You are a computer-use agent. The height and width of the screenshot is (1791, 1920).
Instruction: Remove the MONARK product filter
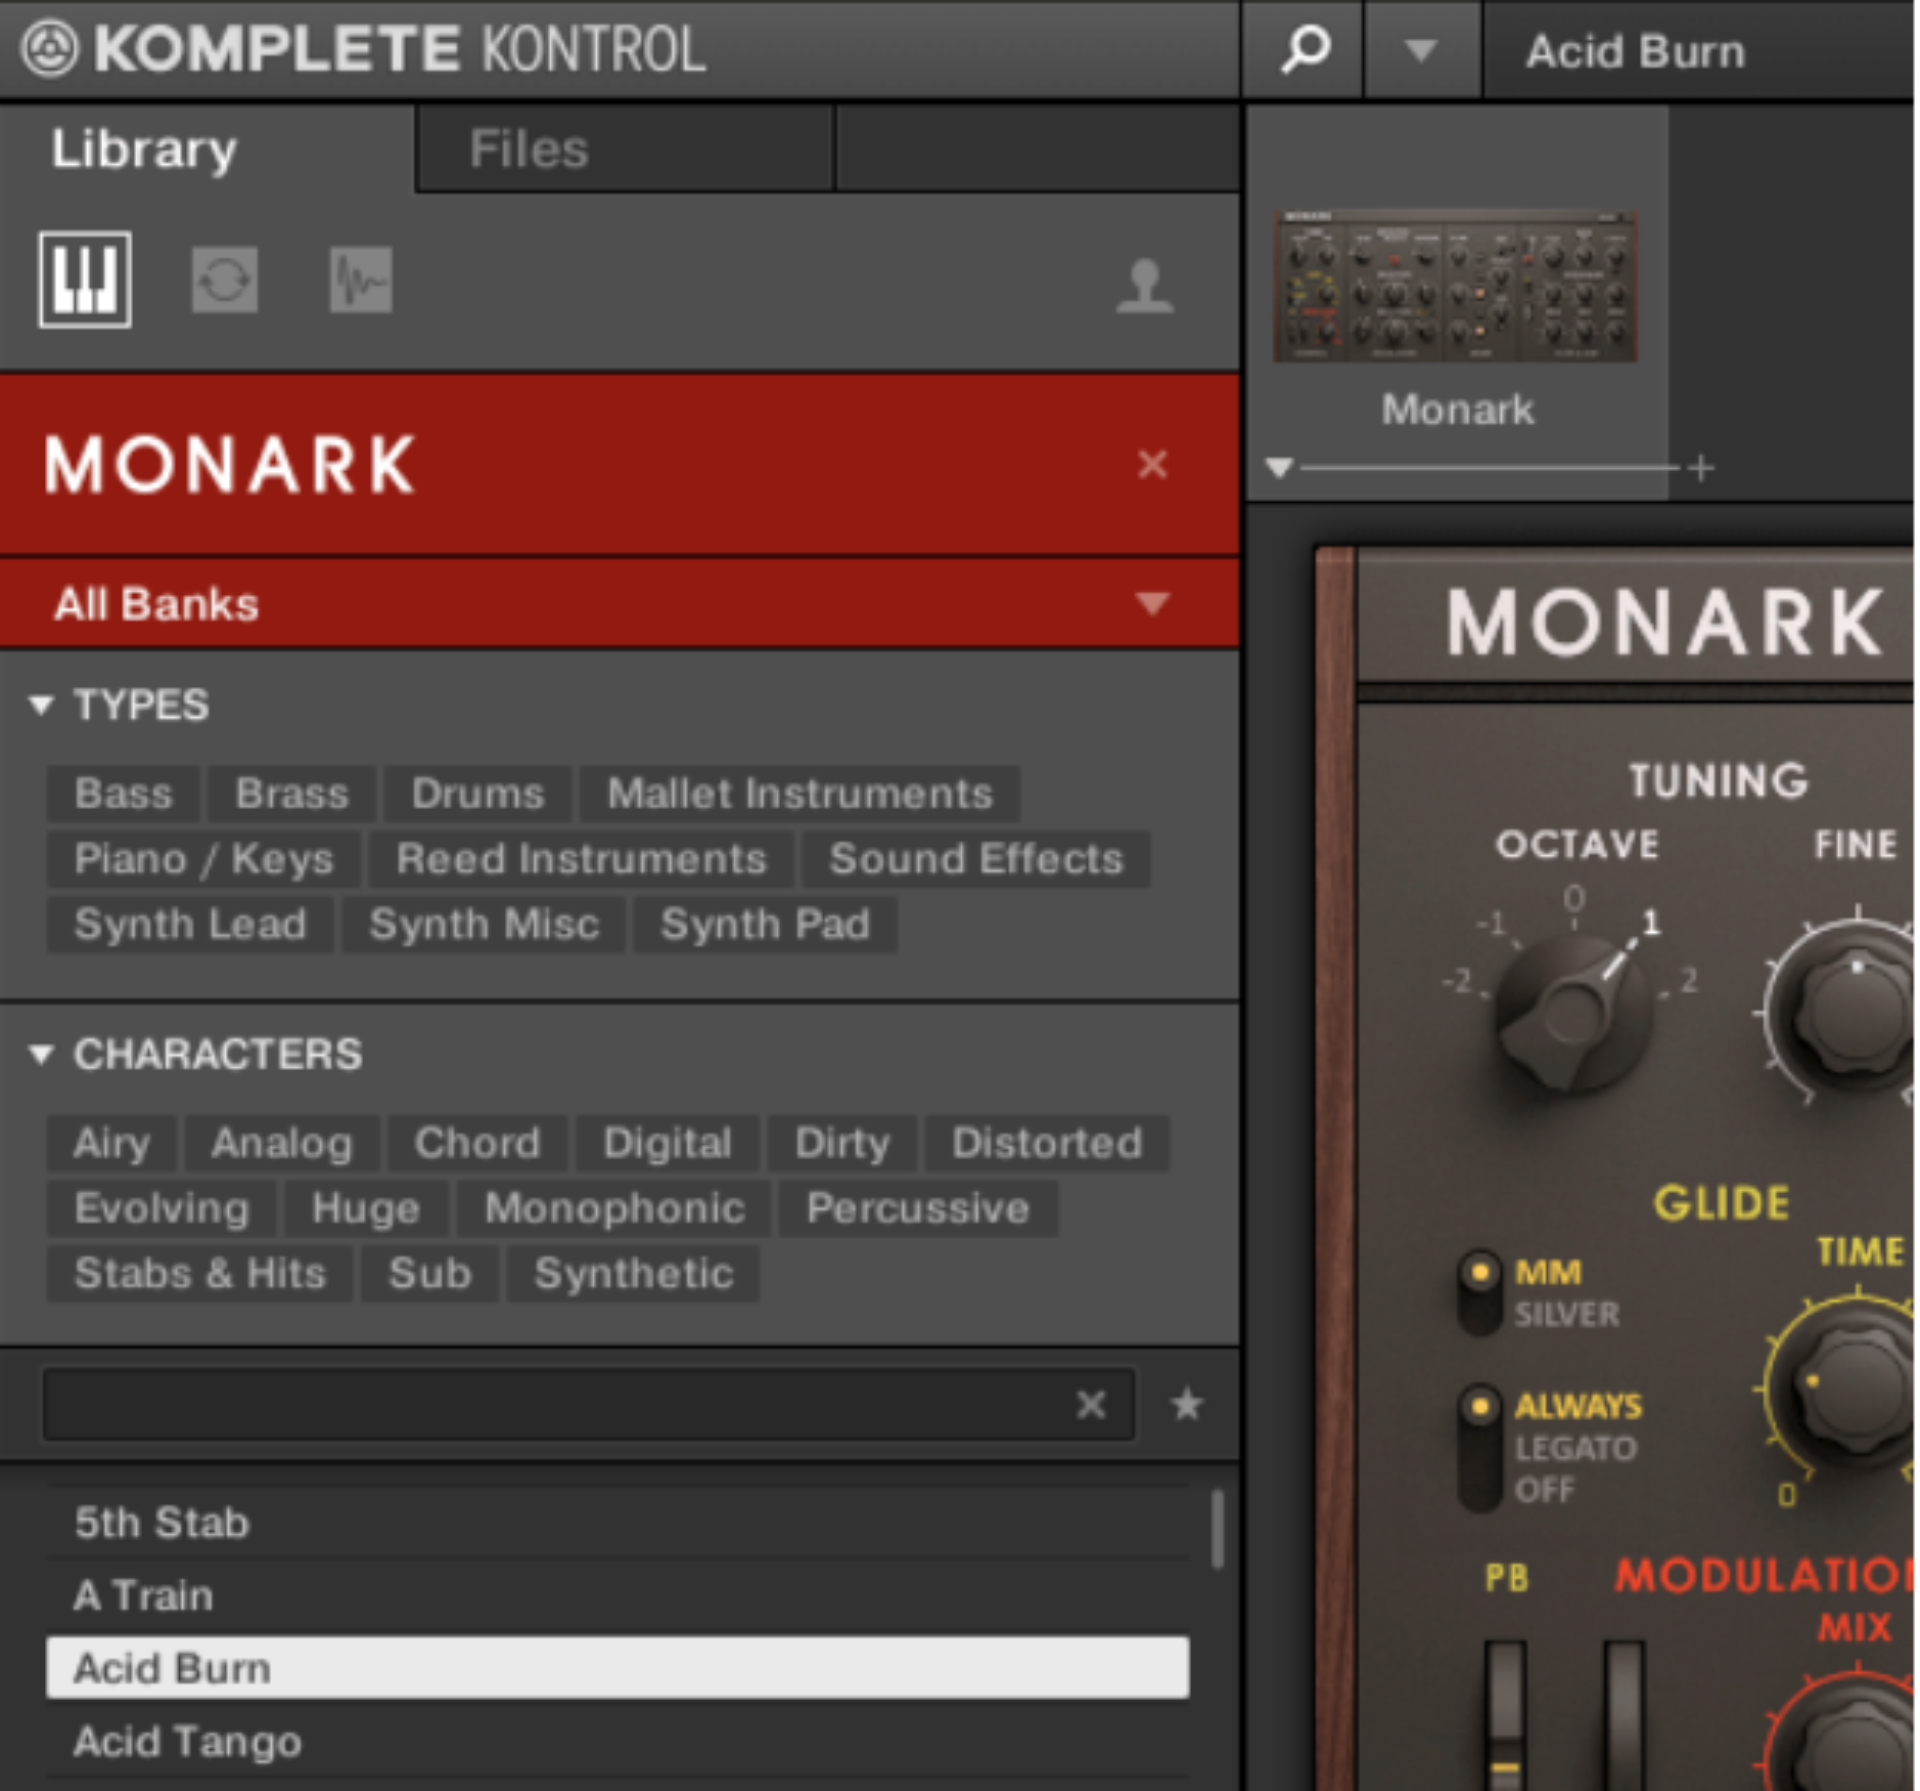click(1152, 464)
